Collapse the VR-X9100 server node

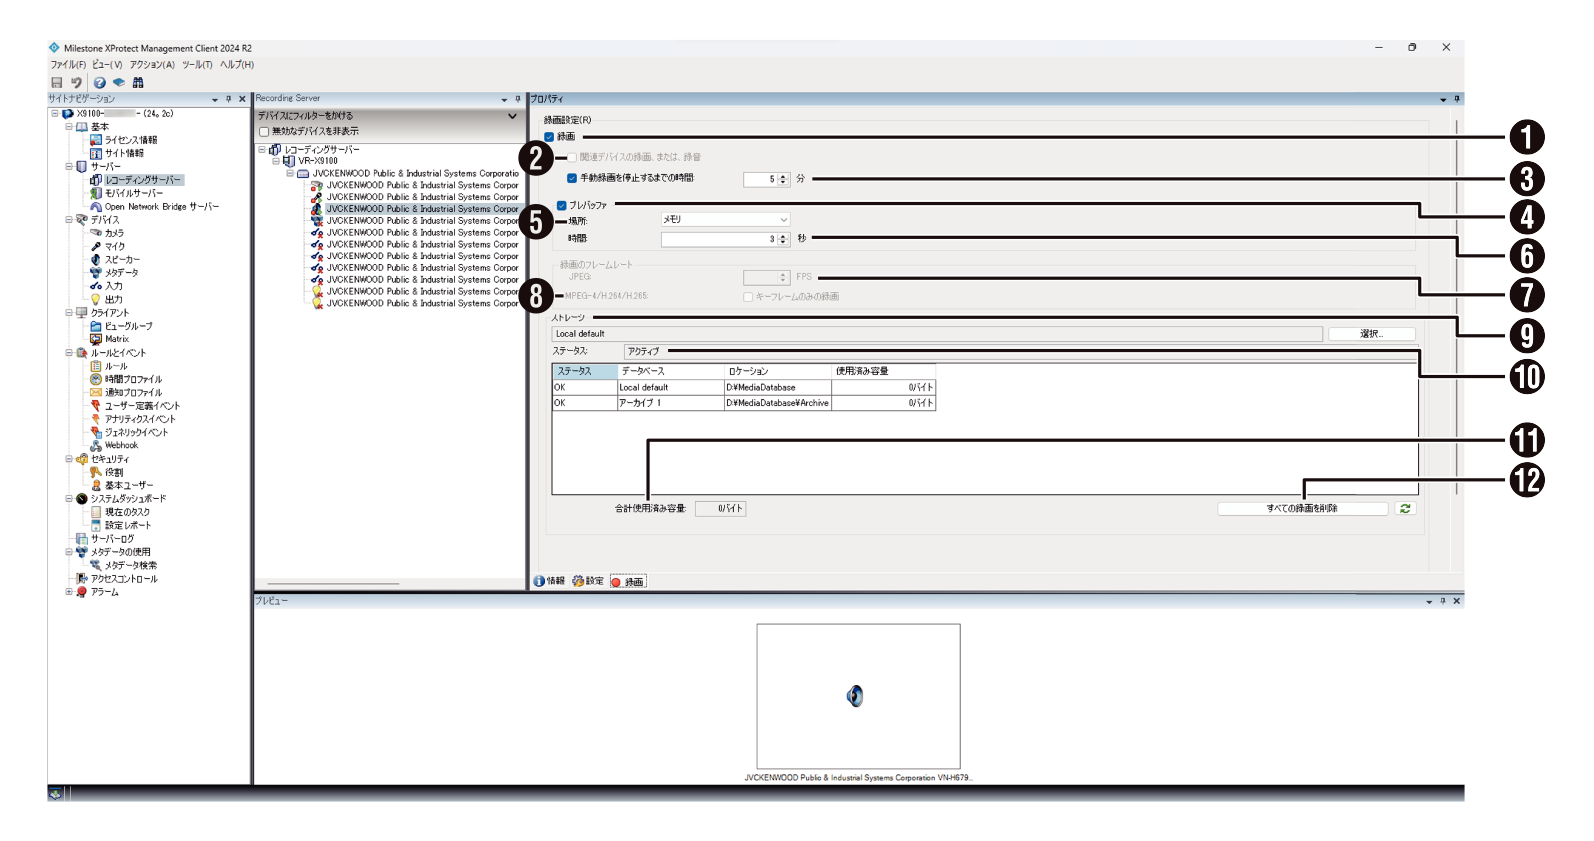point(276,161)
